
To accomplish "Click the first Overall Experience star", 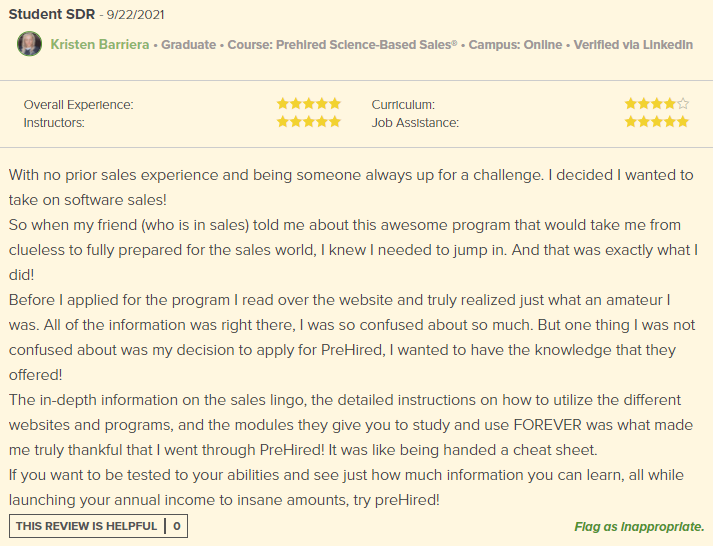I will pos(283,104).
